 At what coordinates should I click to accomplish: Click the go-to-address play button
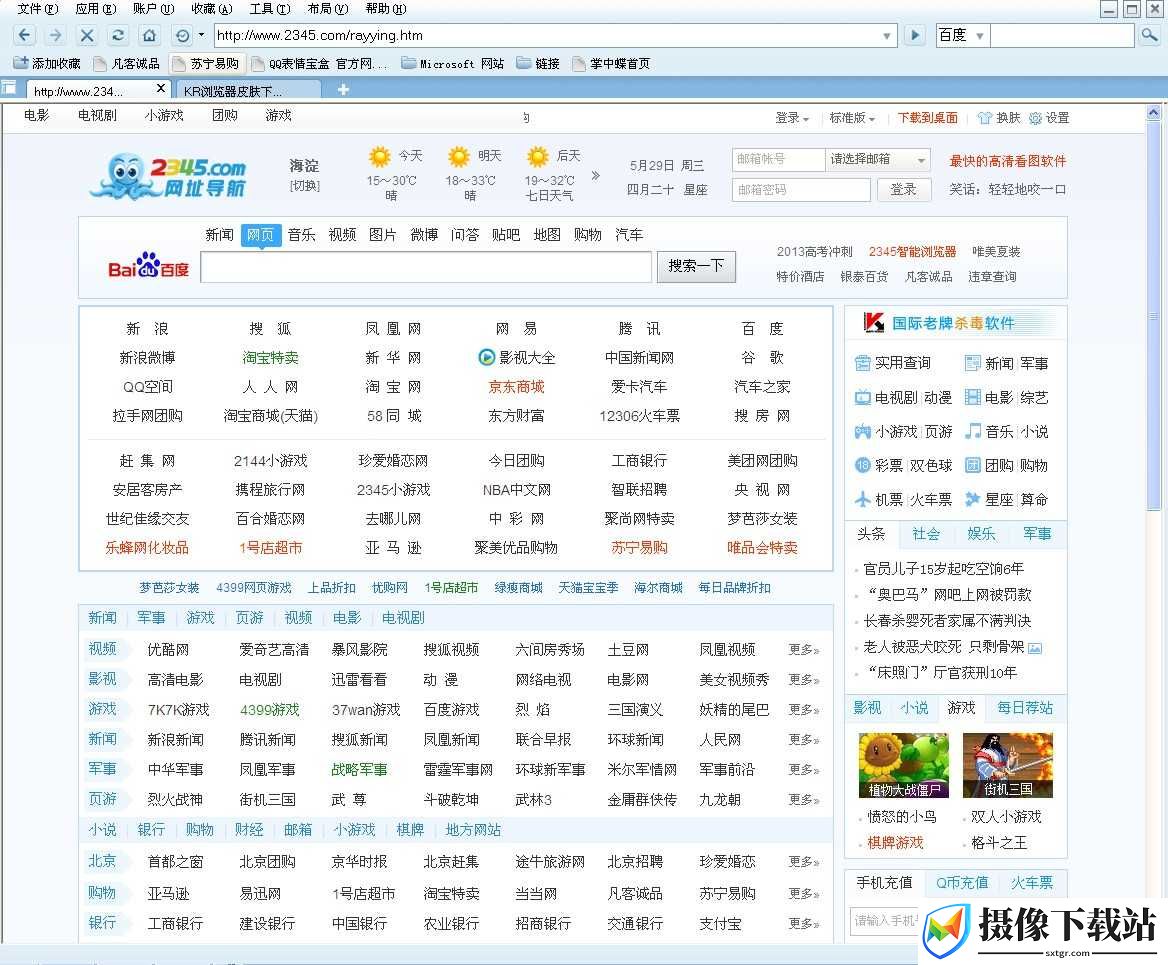(915, 35)
